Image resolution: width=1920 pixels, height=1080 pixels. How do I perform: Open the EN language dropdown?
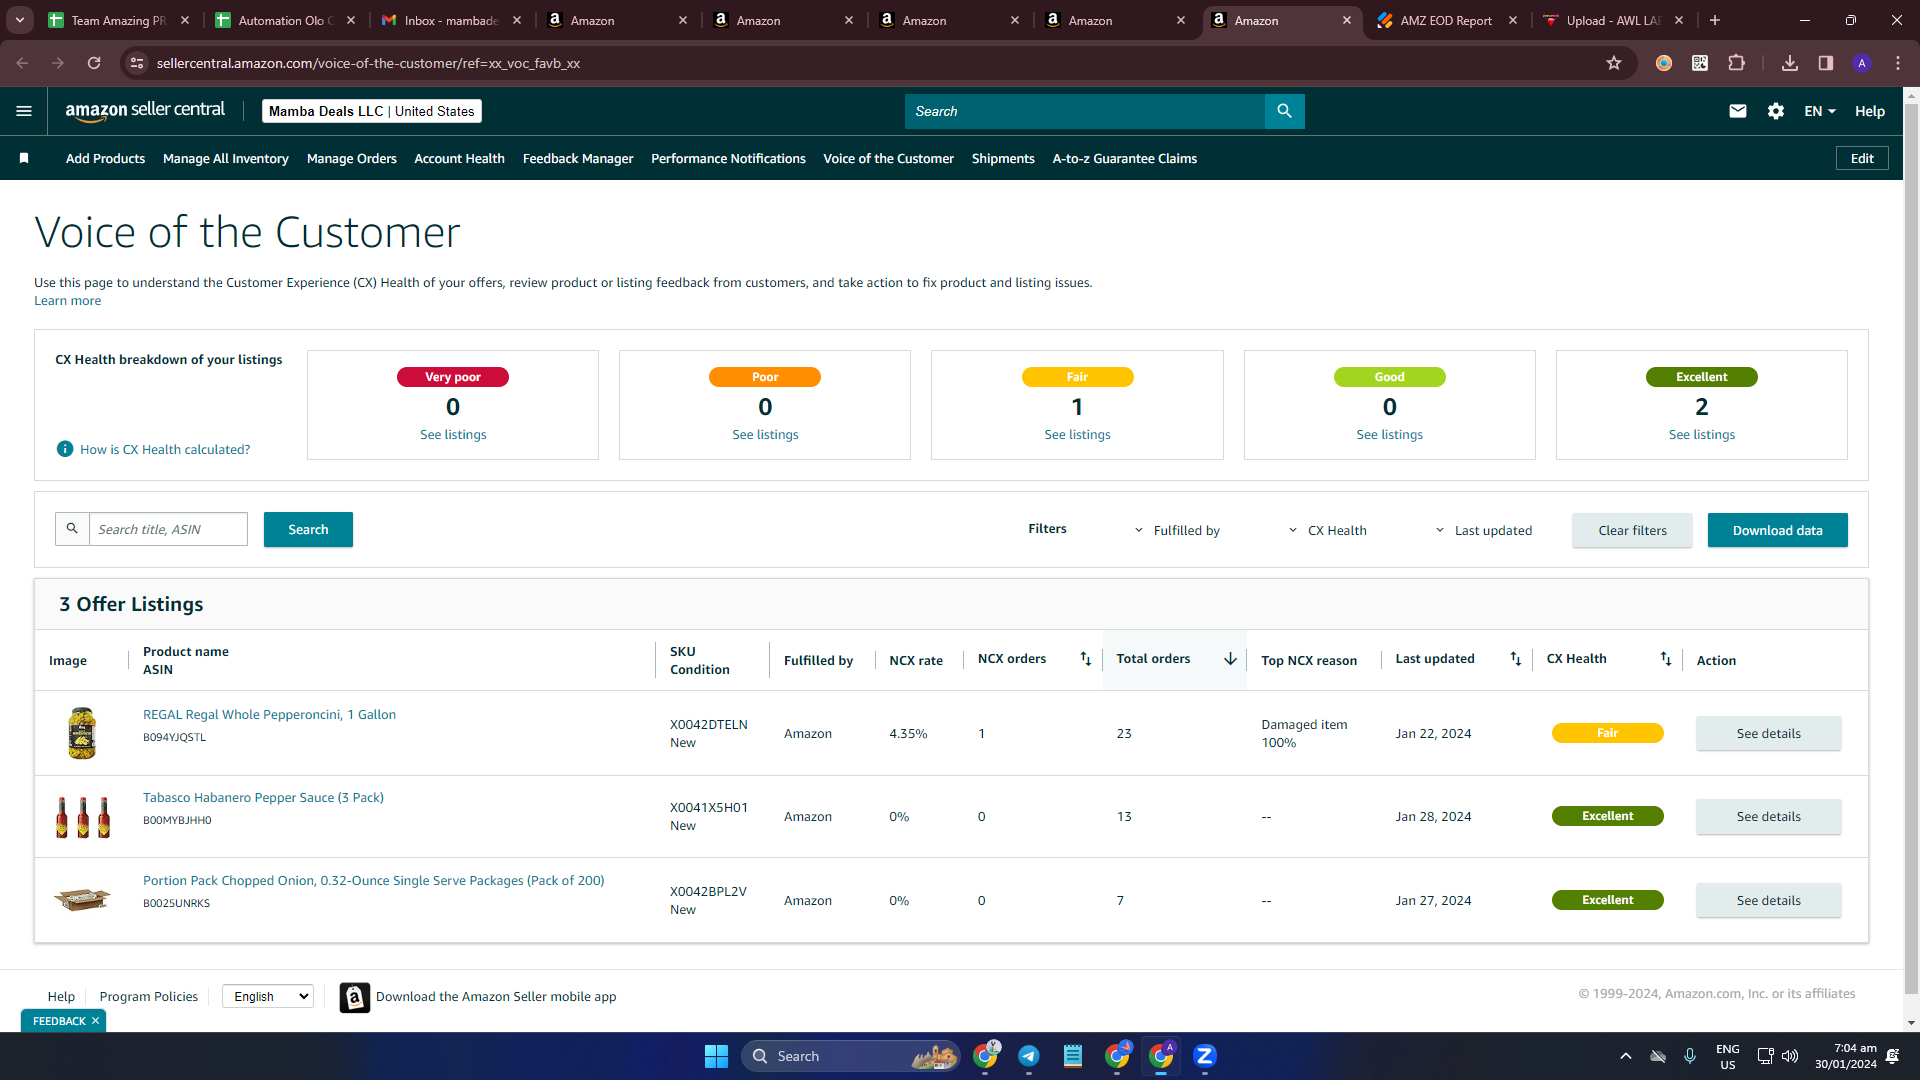tap(1820, 111)
